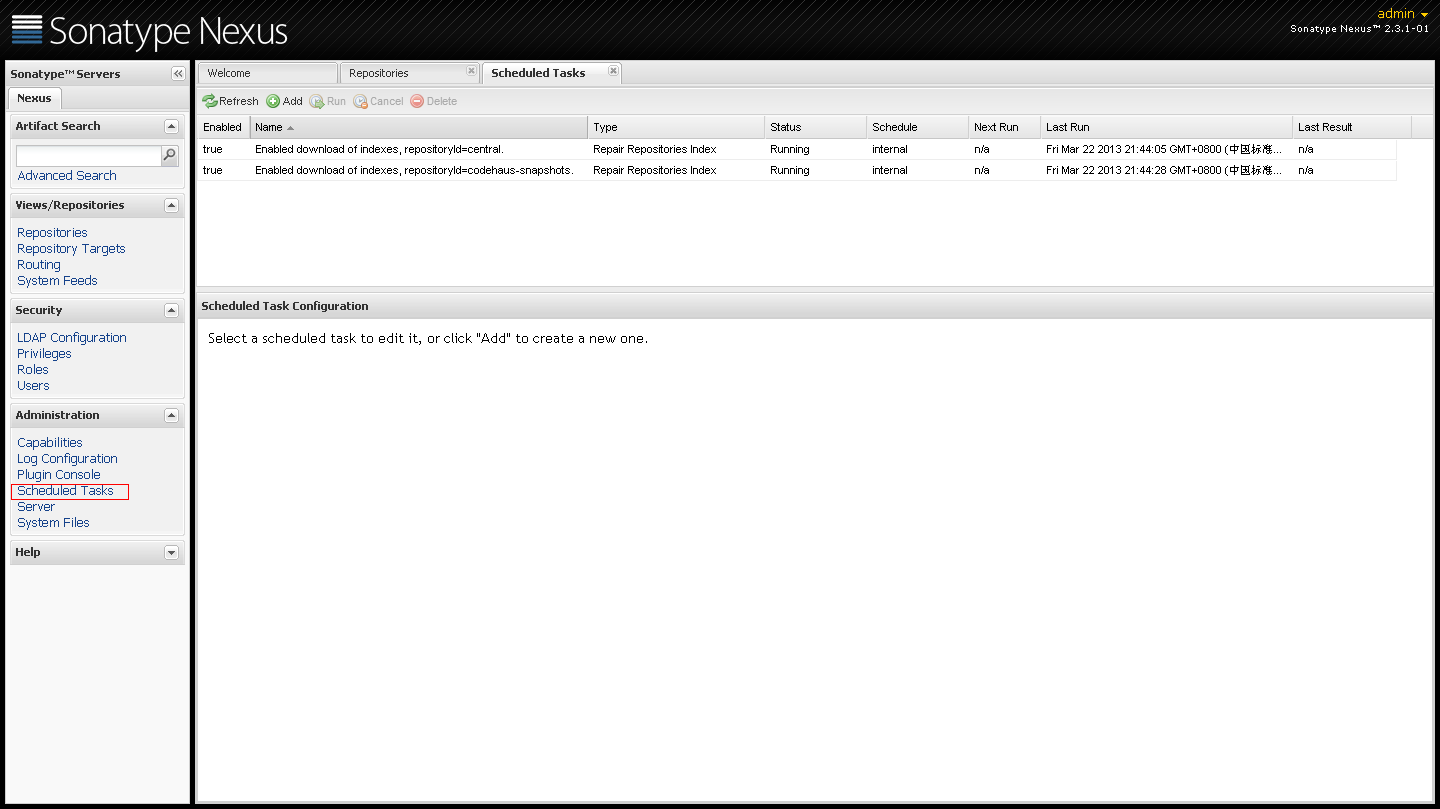Switch to the Repositories tab
This screenshot has height=809, width=1440.
(x=409, y=73)
